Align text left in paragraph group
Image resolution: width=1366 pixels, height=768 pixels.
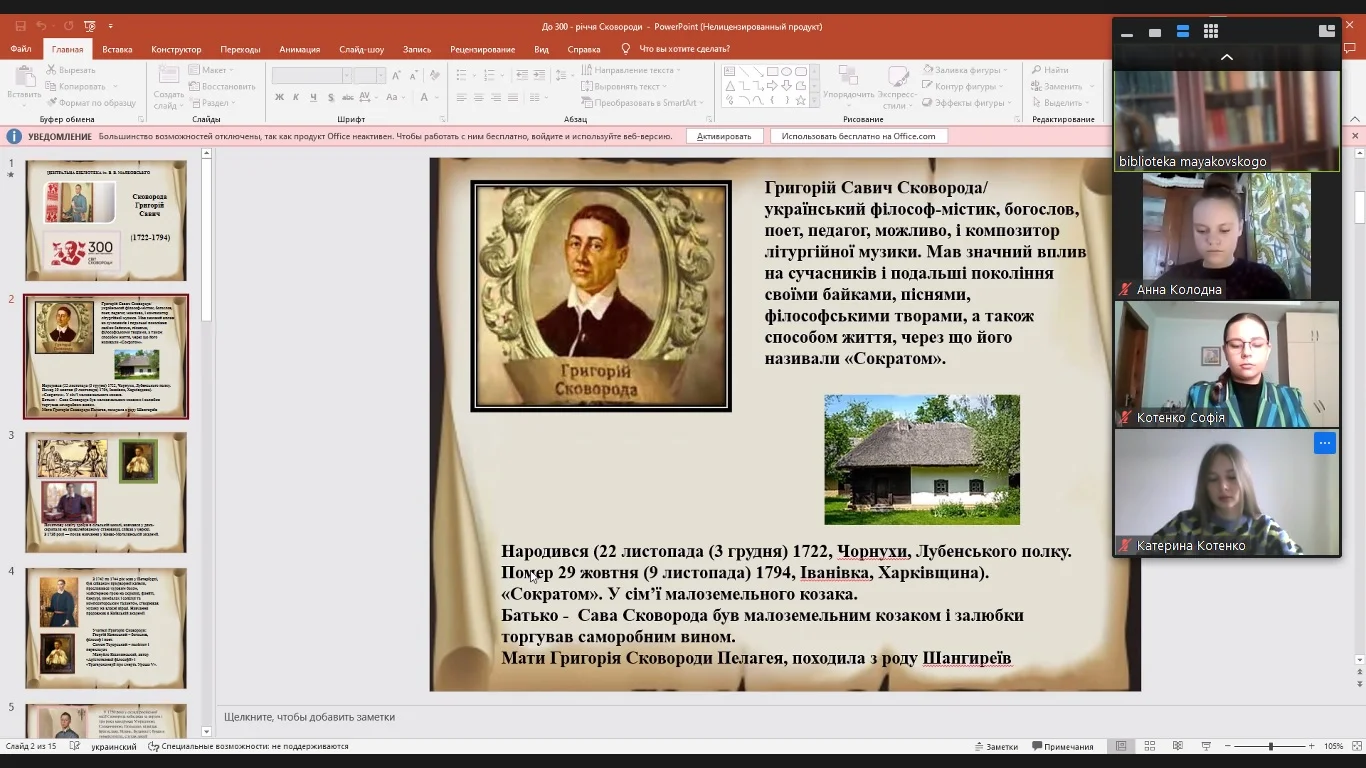click(x=462, y=98)
